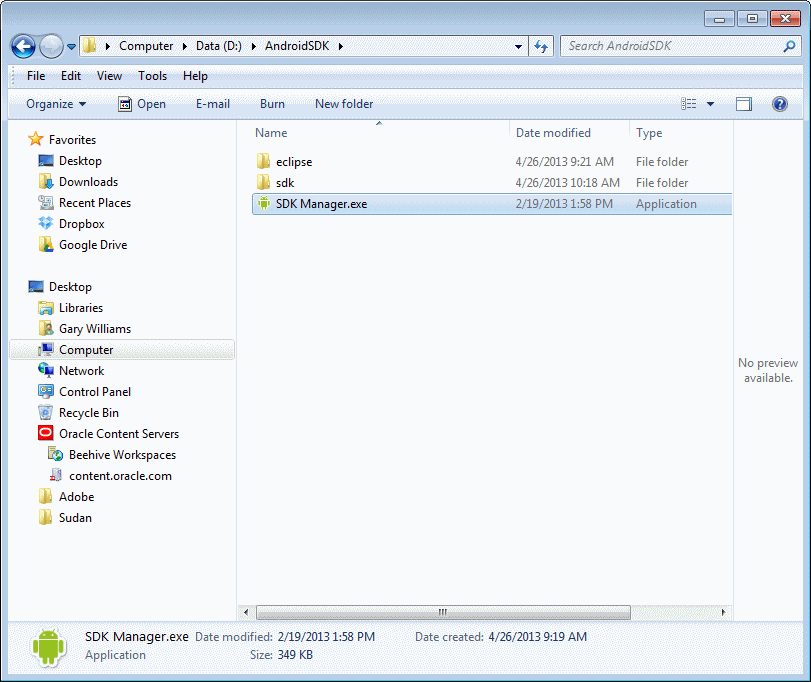Click AndroidSDK in the breadcrumb
This screenshot has height=682, width=811.
(297, 46)
